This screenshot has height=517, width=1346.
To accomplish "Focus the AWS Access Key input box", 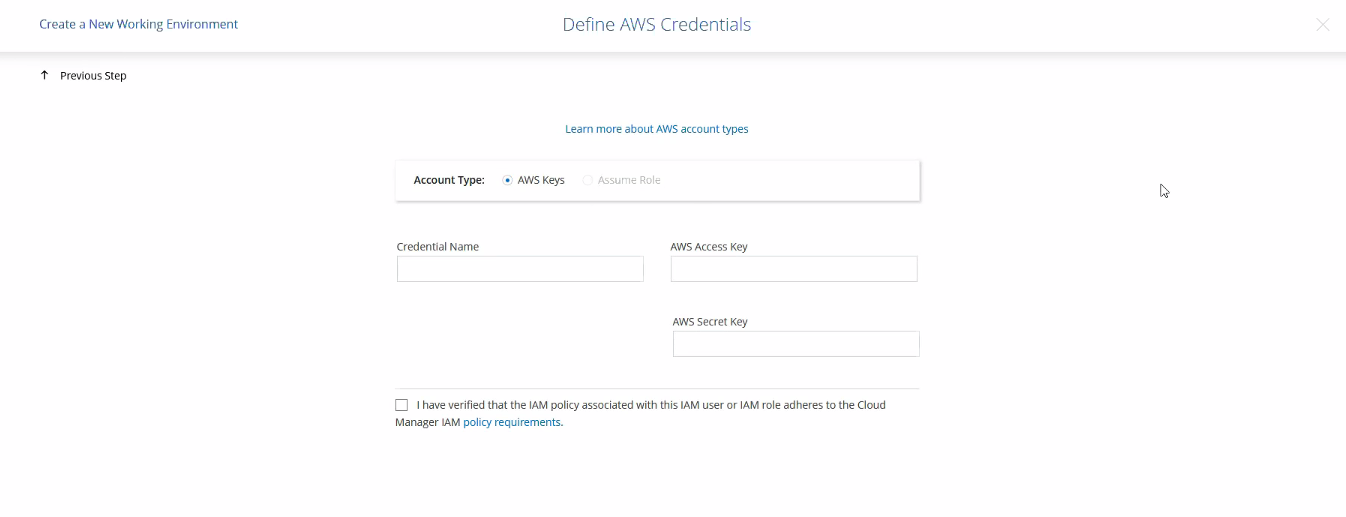I will pos(794,269).
